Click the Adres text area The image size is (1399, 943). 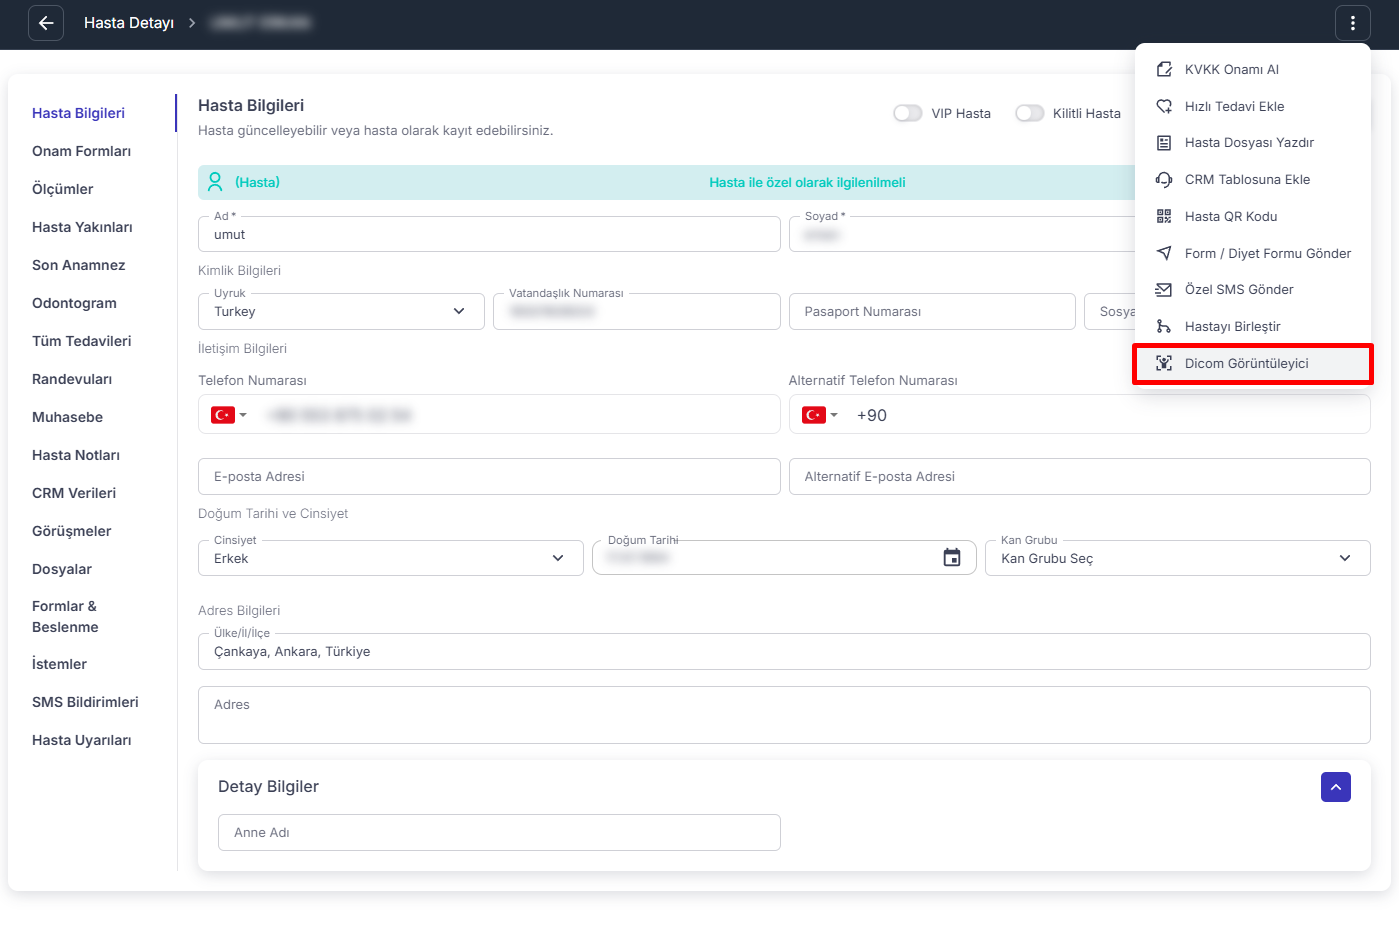point(784,715)
